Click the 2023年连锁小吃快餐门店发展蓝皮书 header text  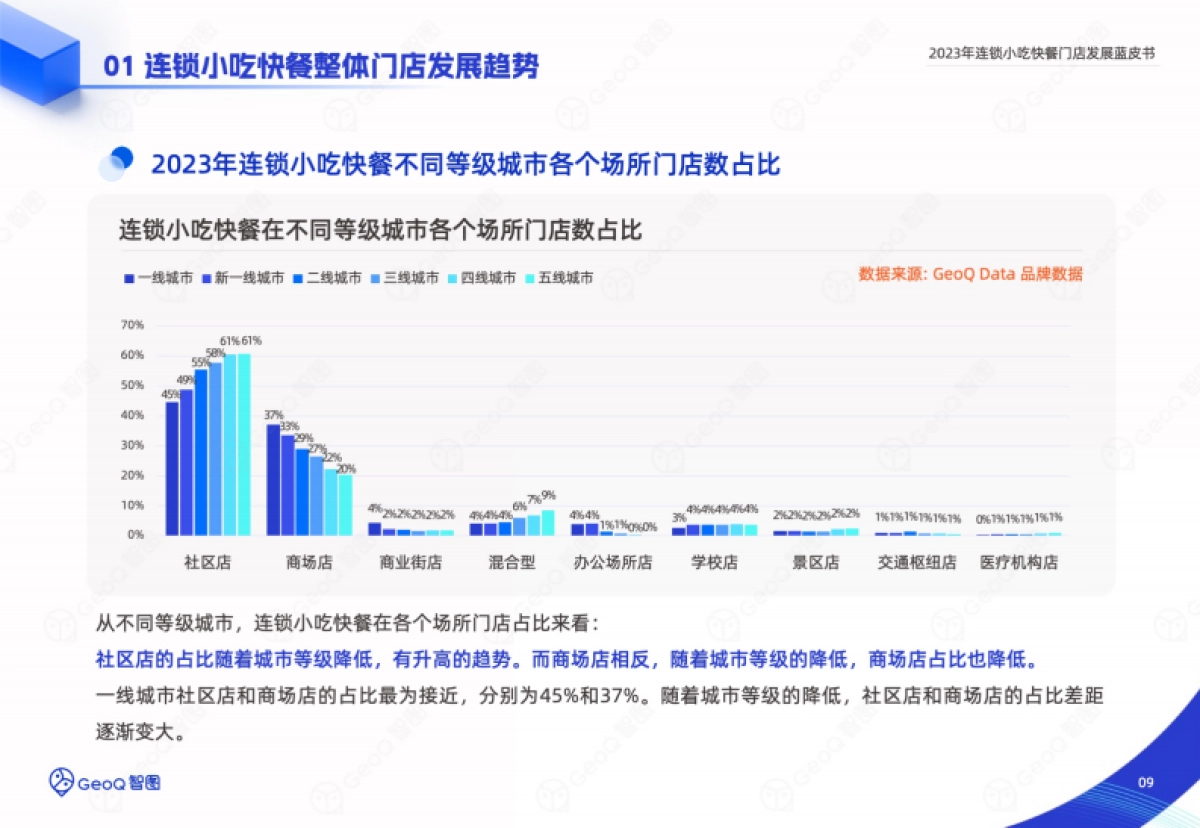click(1042, 54)
